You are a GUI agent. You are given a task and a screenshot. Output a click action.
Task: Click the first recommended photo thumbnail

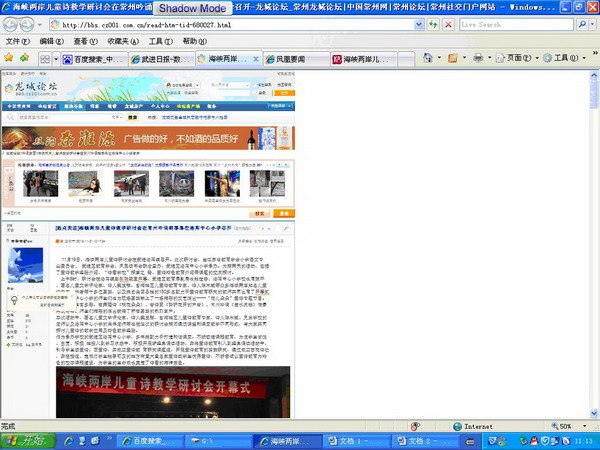coord(41,184)
